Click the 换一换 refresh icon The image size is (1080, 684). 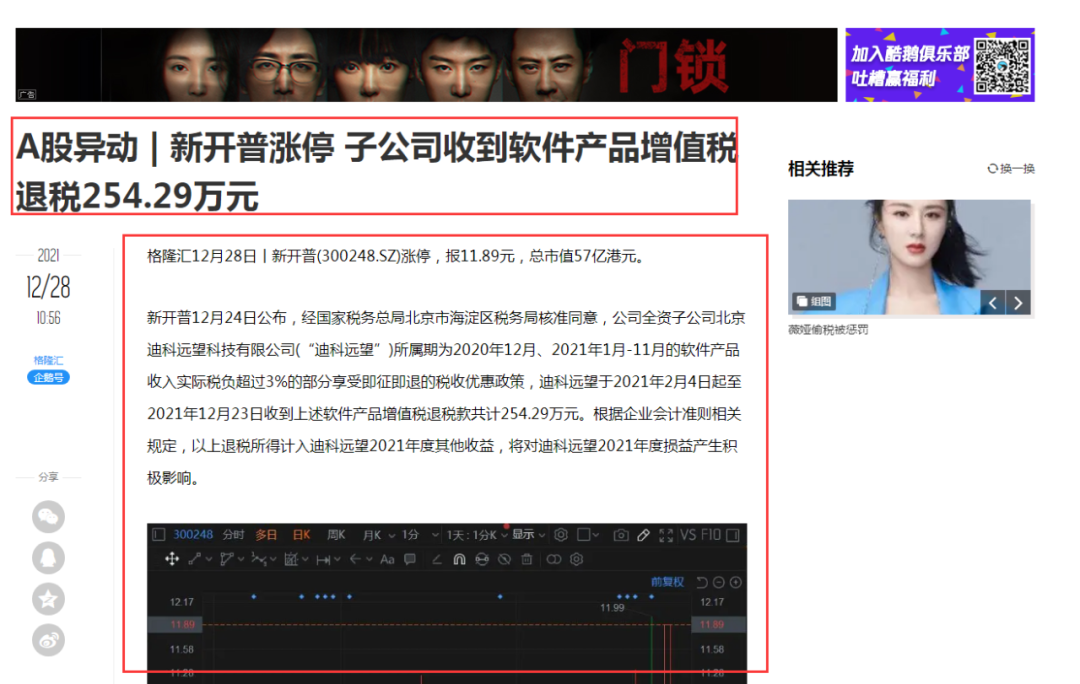coord(993,169)
